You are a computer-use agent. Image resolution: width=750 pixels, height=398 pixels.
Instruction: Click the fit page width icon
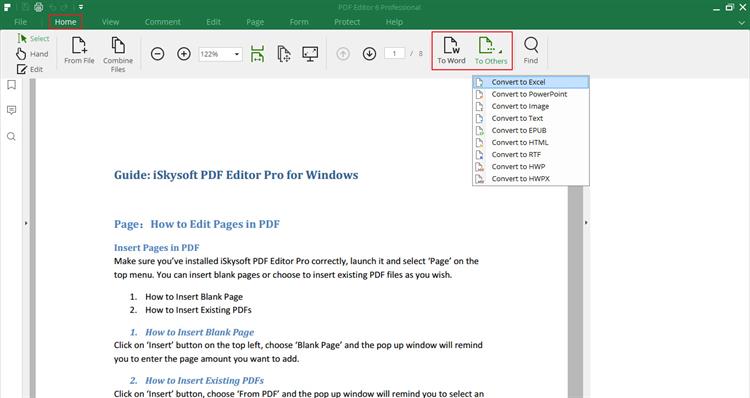coord(257,54)
